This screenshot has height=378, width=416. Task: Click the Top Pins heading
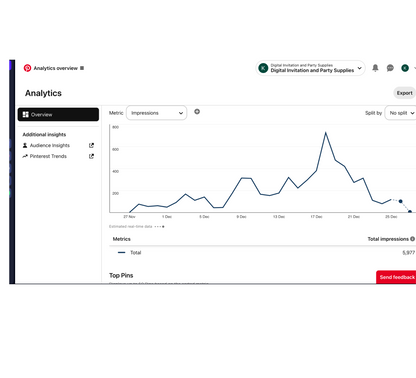[121, 275]
